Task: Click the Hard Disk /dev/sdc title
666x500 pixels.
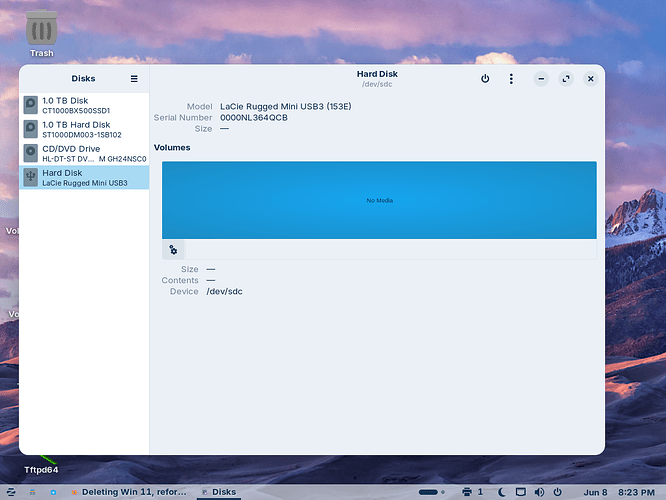Action: [377, 79]
